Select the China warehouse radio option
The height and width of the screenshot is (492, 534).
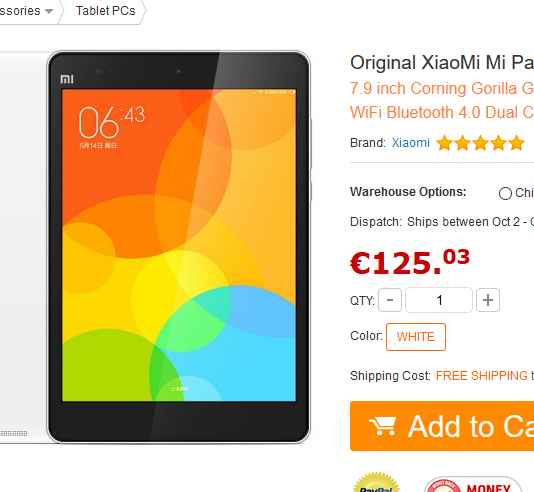(x=505, y=193)
